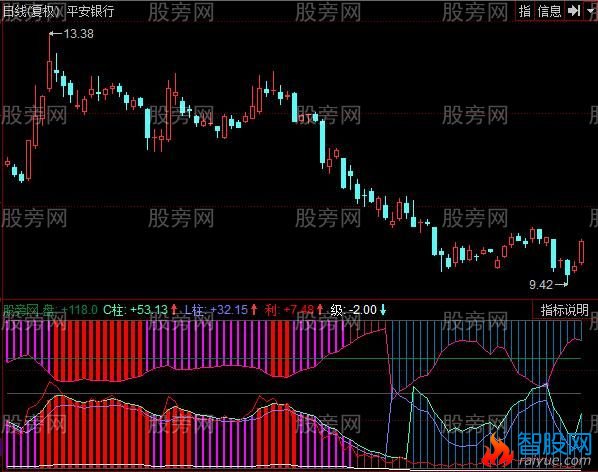598x472 pixels.
Task: Click the 日线(复权) period label
Action: click(32, 11)
